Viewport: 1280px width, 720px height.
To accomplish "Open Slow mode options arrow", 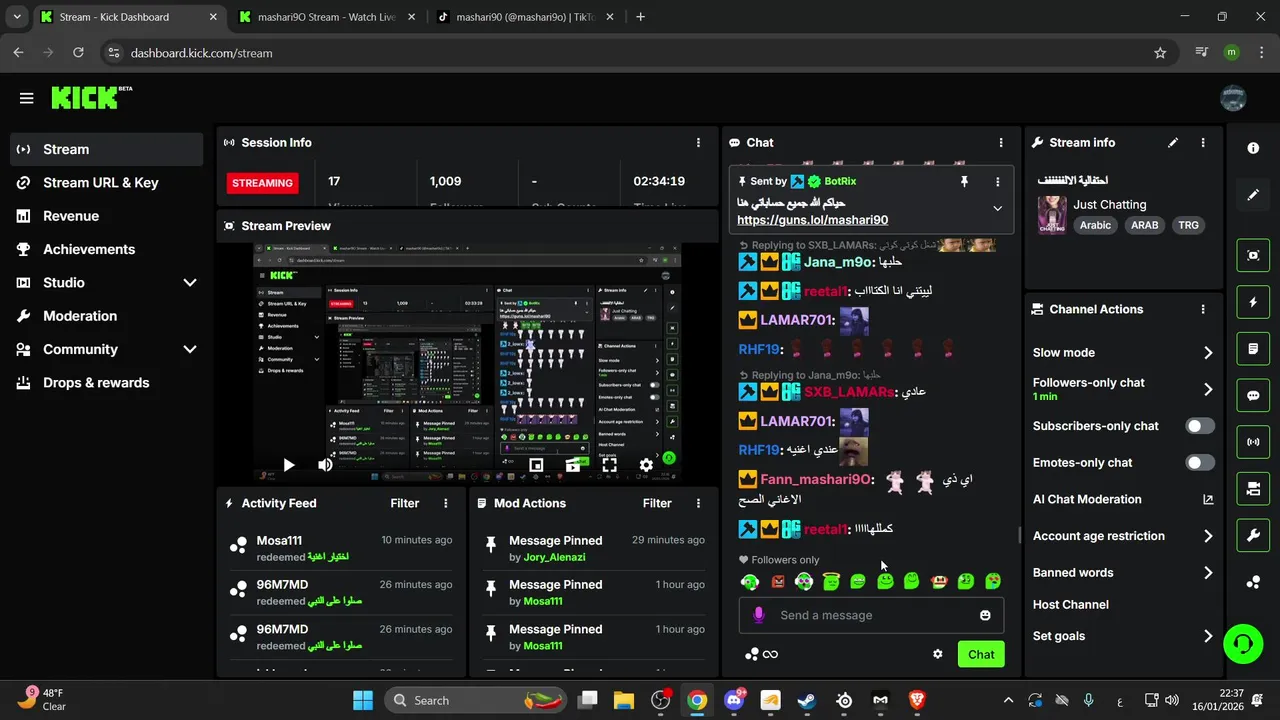I will tap(1207, 353).
